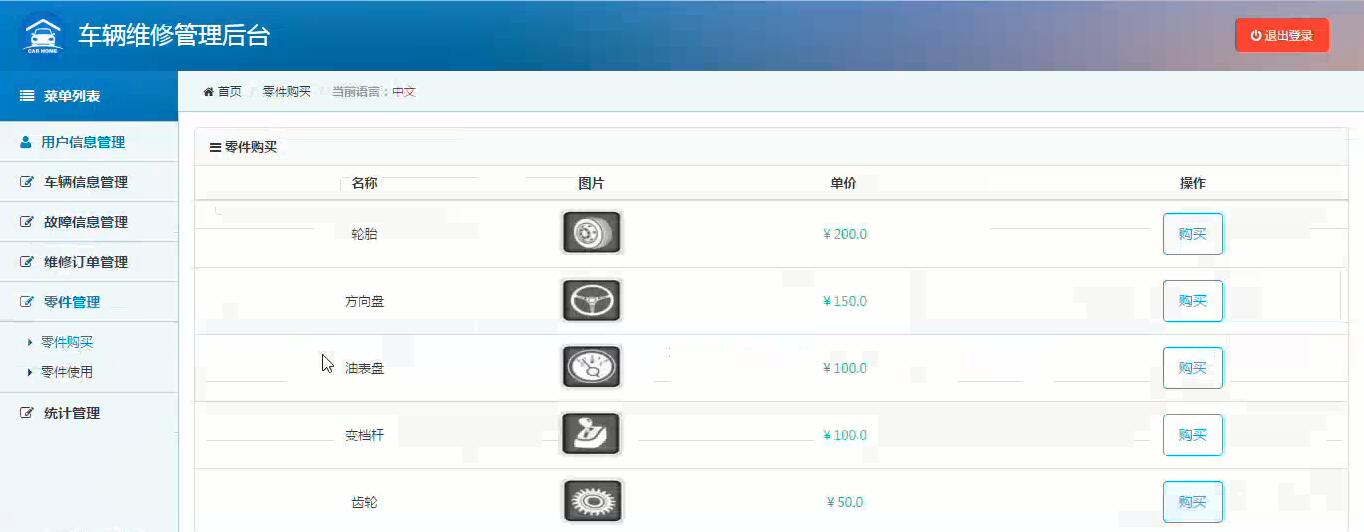Viewport: 1364px width, 532px height.
Task: Select the 油表盘 name cell
Action: coord(364,368)
